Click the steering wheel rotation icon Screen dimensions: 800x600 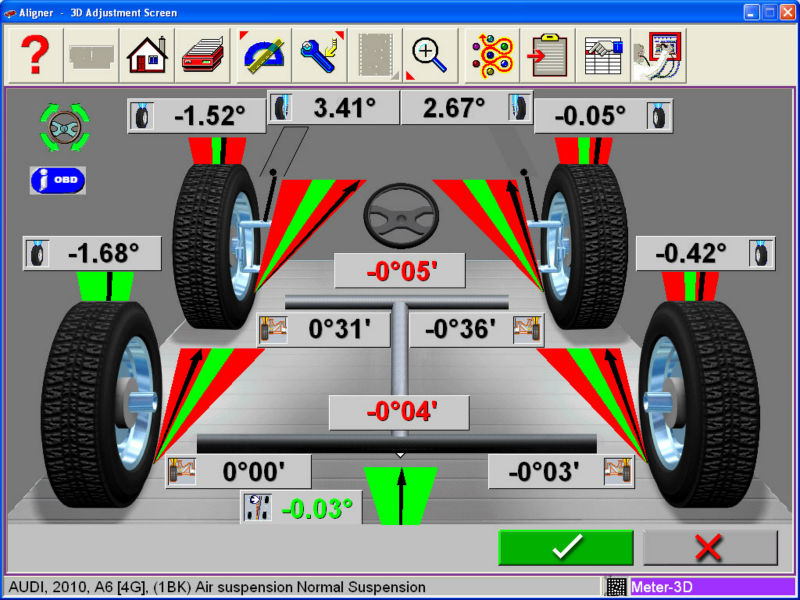[65, 128]
